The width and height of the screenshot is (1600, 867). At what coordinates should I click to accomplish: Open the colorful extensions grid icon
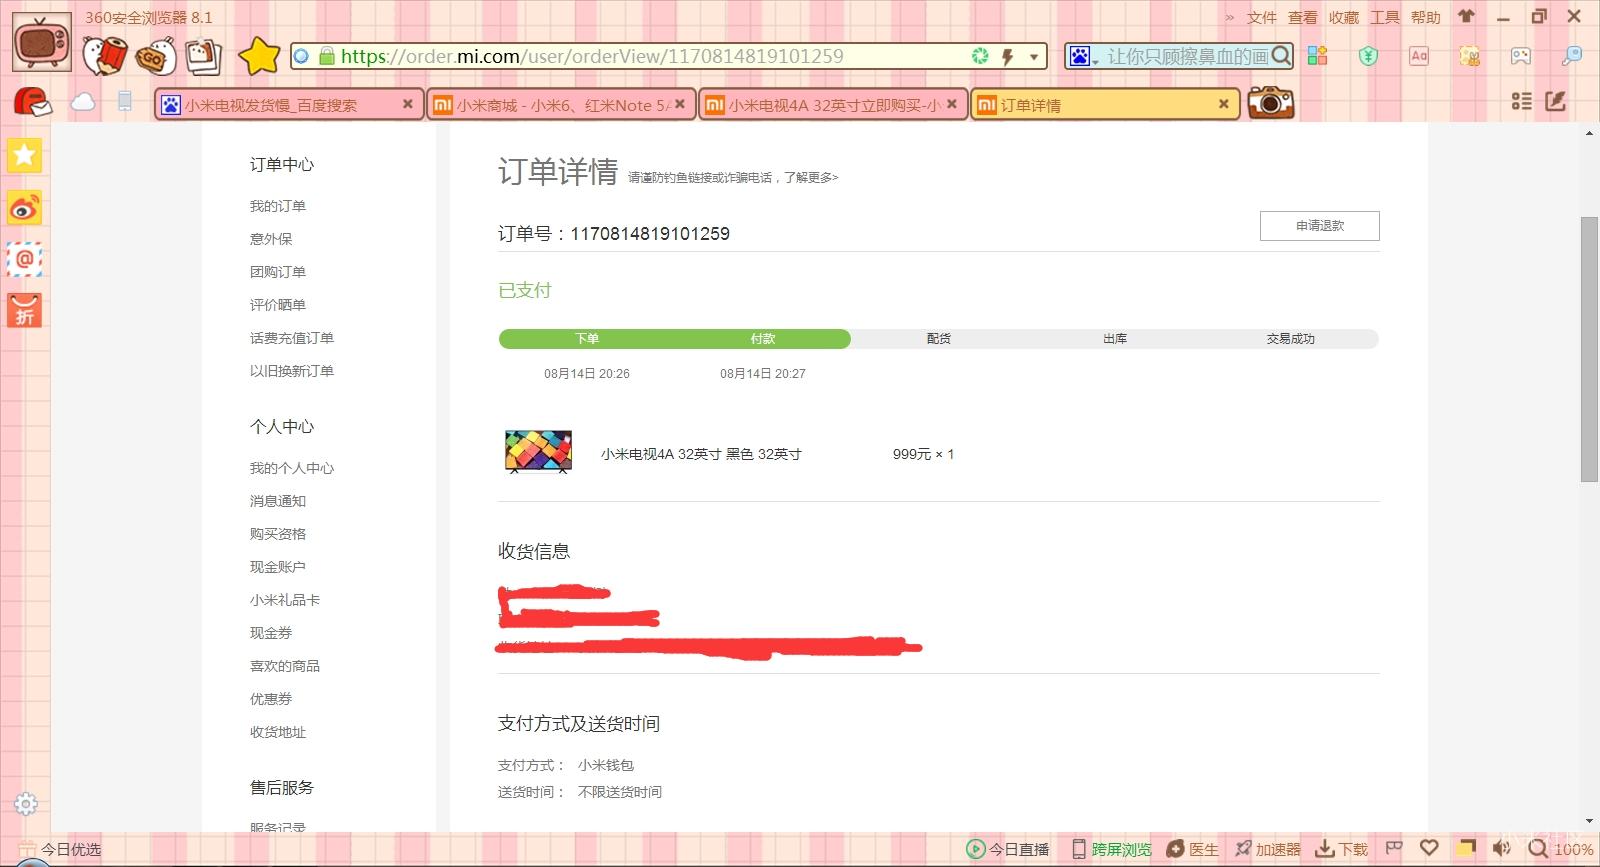[1317, 56]
